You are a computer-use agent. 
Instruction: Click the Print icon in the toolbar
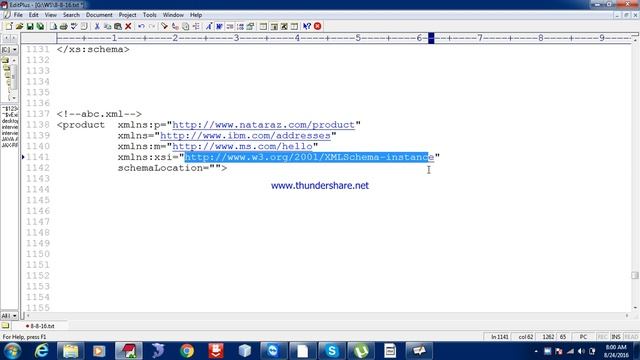pyautogui.click(x=63, y=27)
